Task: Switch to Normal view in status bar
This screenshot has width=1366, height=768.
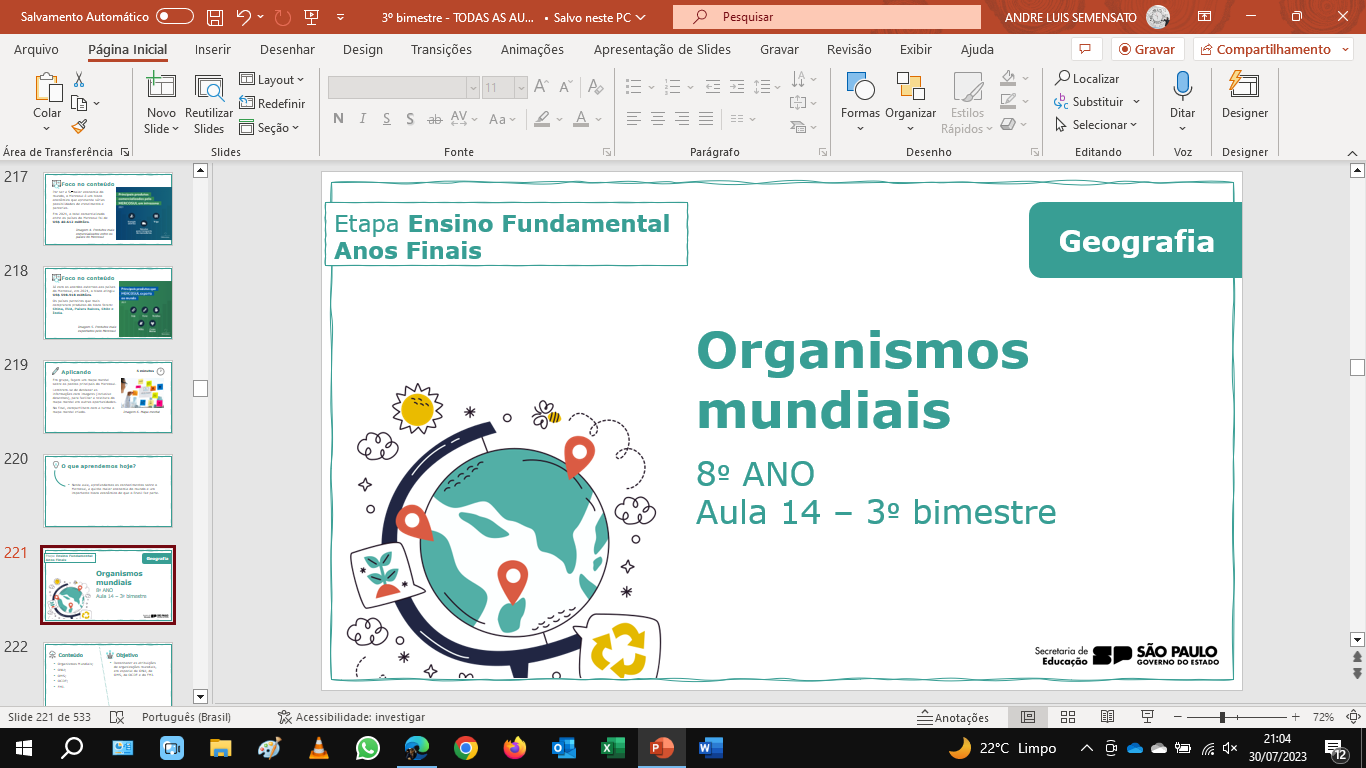Action: [1027, 717]
